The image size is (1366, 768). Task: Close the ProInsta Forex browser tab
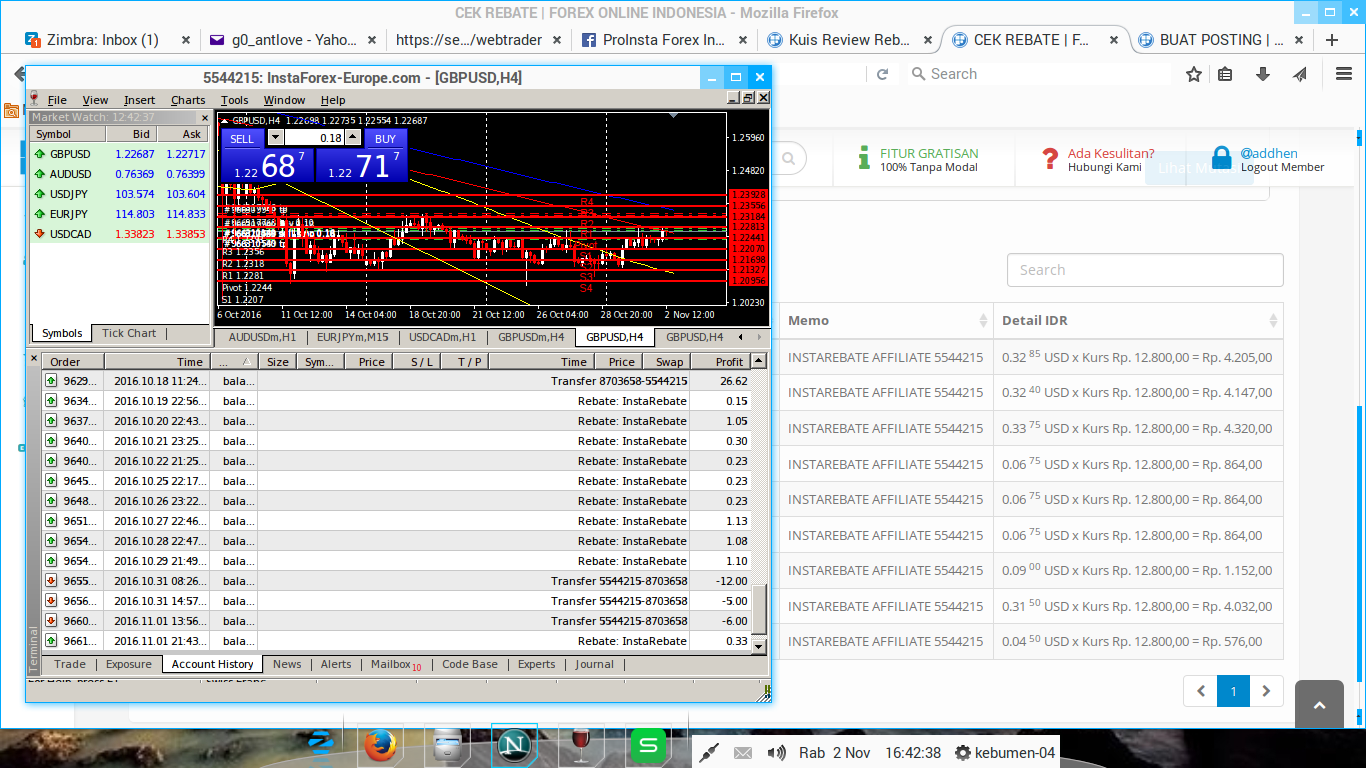743,40
